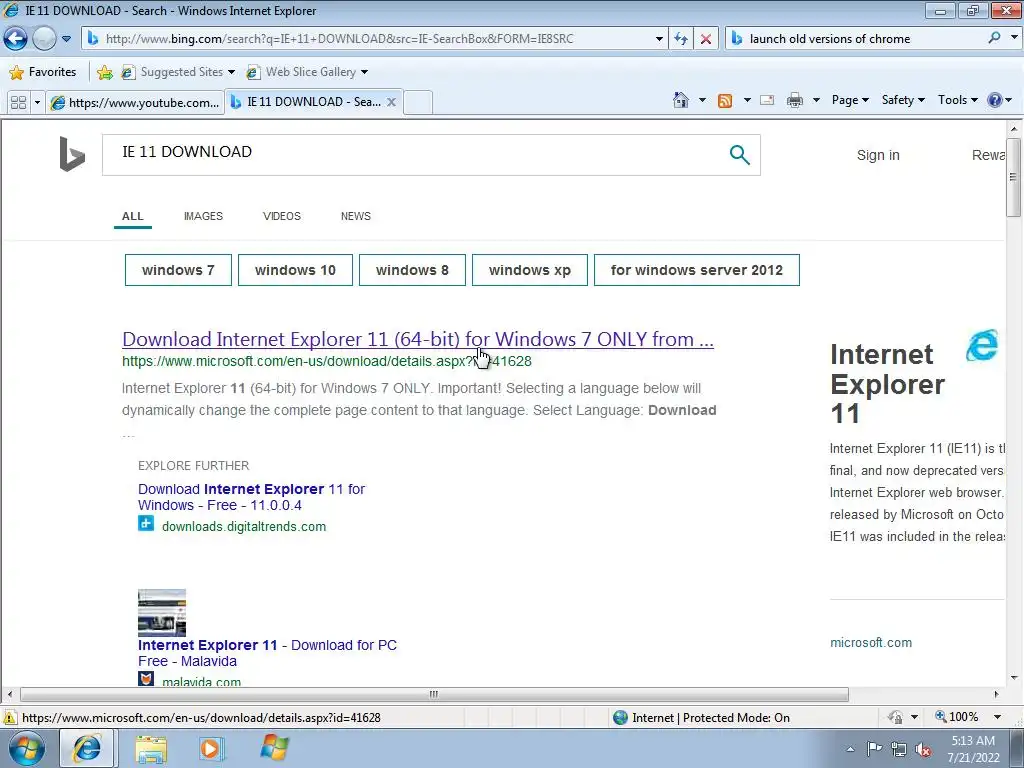The image size is (1024, 768).
Task: Expand the Home button dropdown arrow
Action: (702, 100)
